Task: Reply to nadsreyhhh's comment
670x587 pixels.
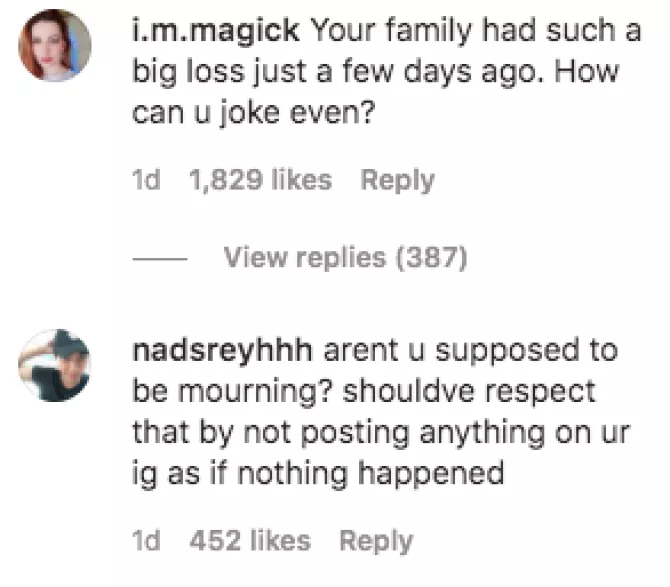Action: (x=375, y=541)
